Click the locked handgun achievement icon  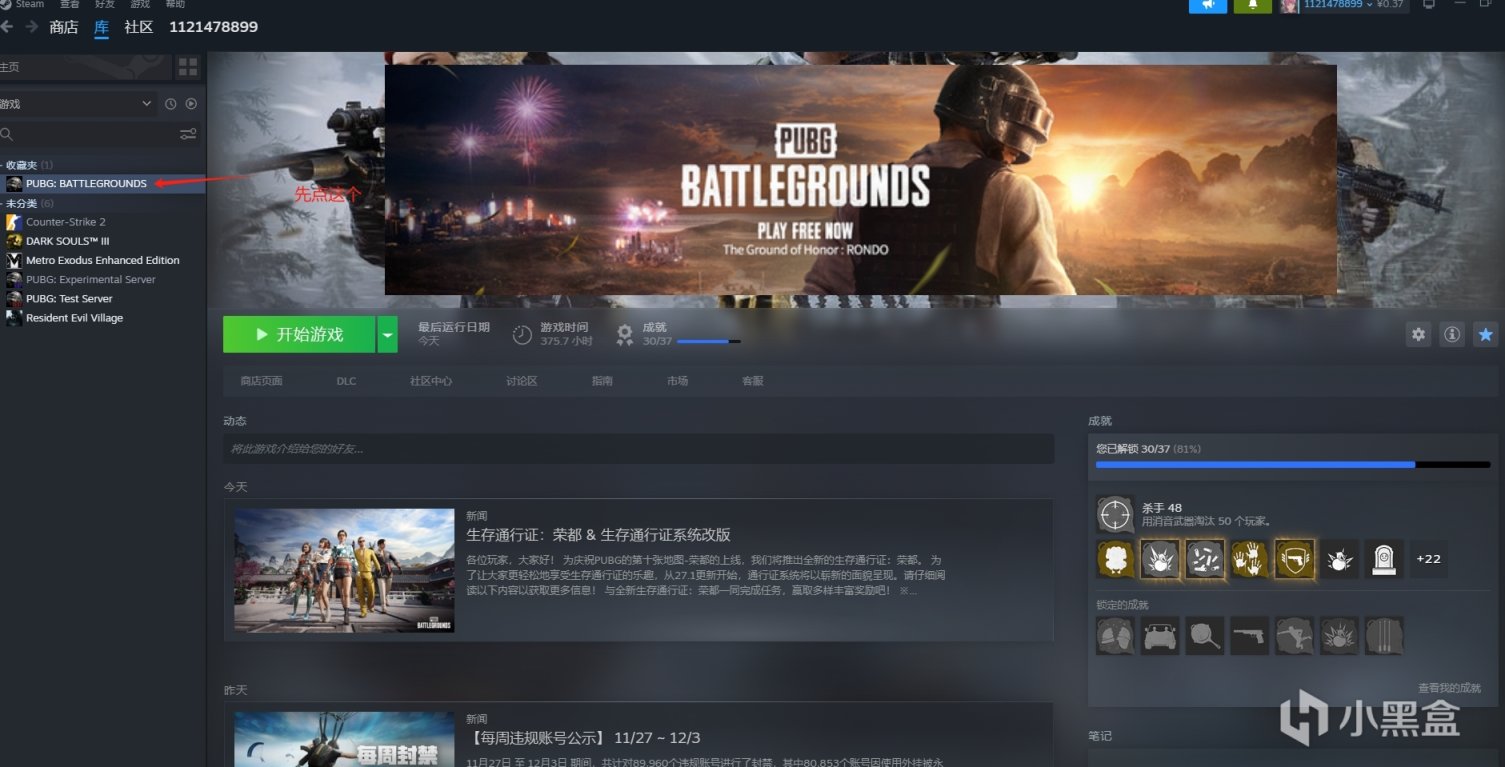1250,635
